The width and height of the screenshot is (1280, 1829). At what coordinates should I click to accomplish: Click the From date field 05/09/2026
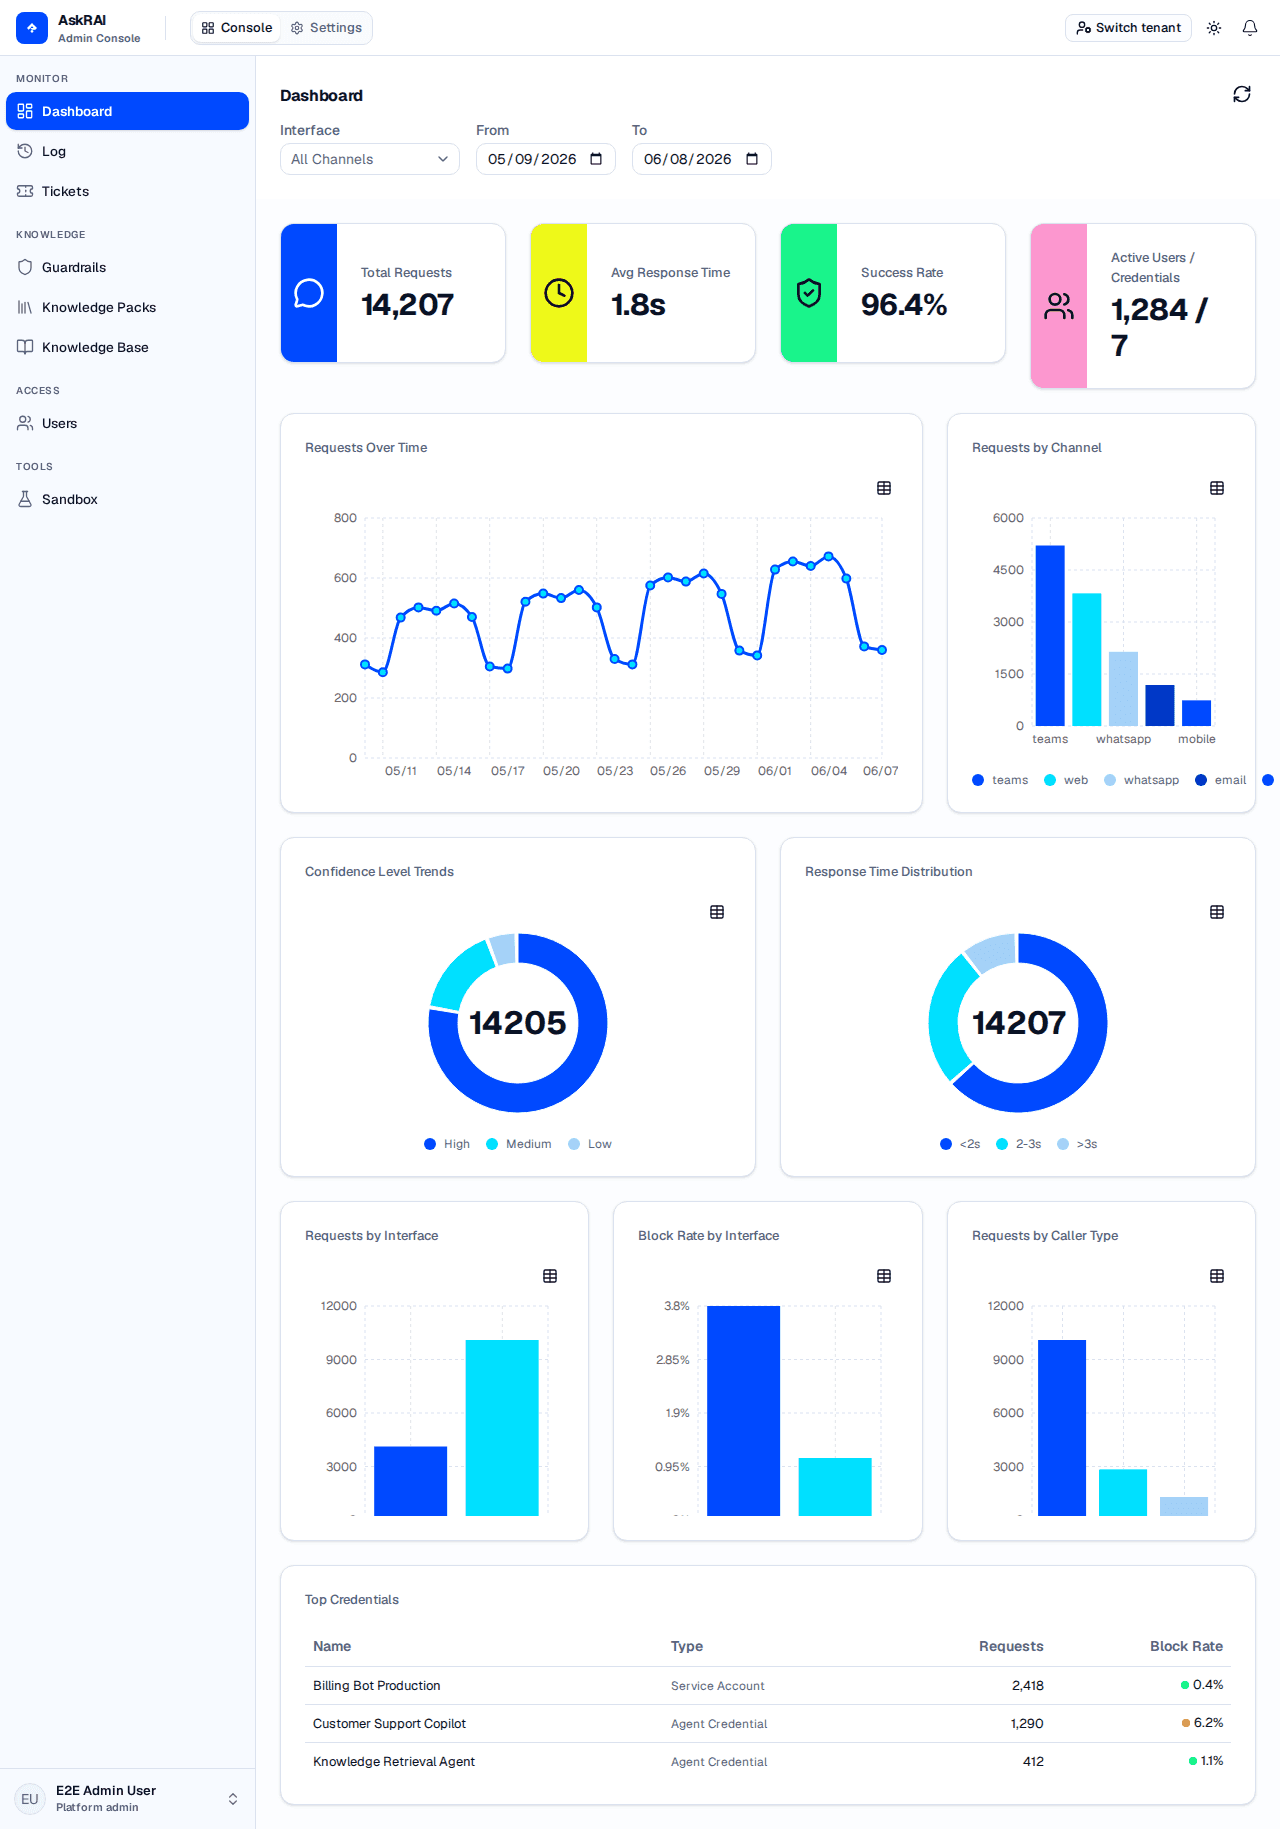546,159
